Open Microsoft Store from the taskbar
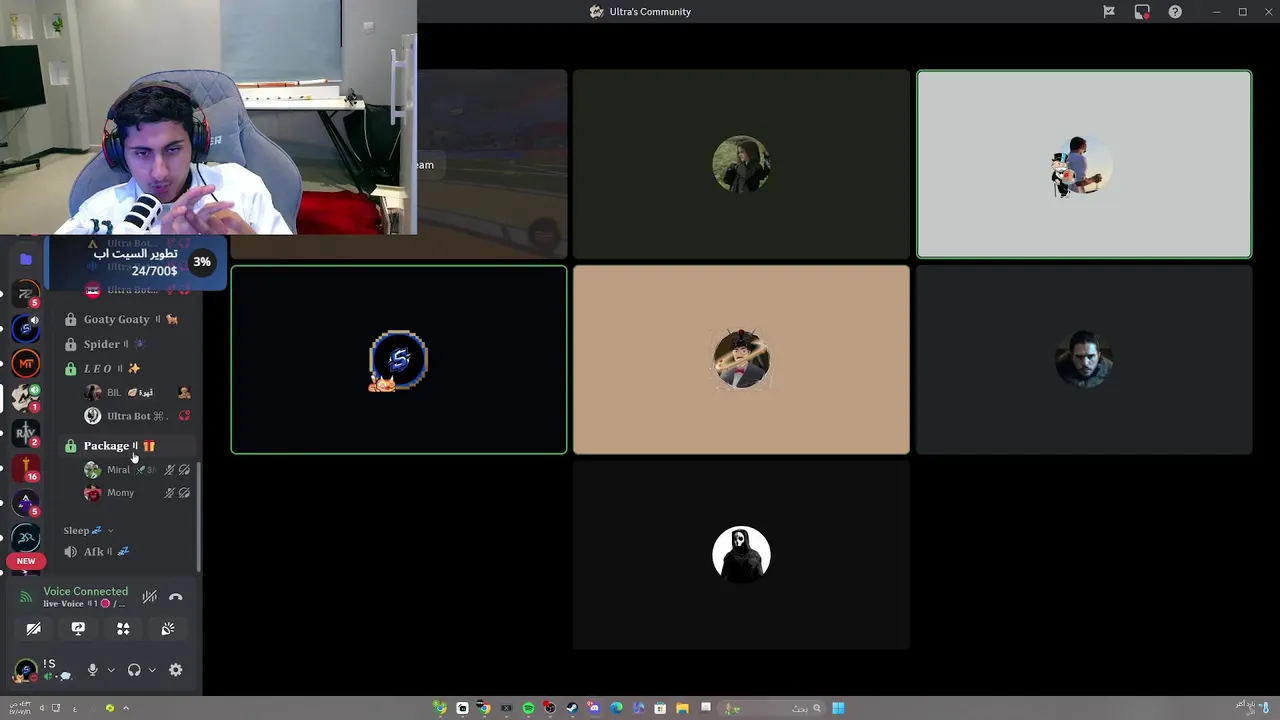The width and height of the screenshot is (1280, 720). point(660,708)
